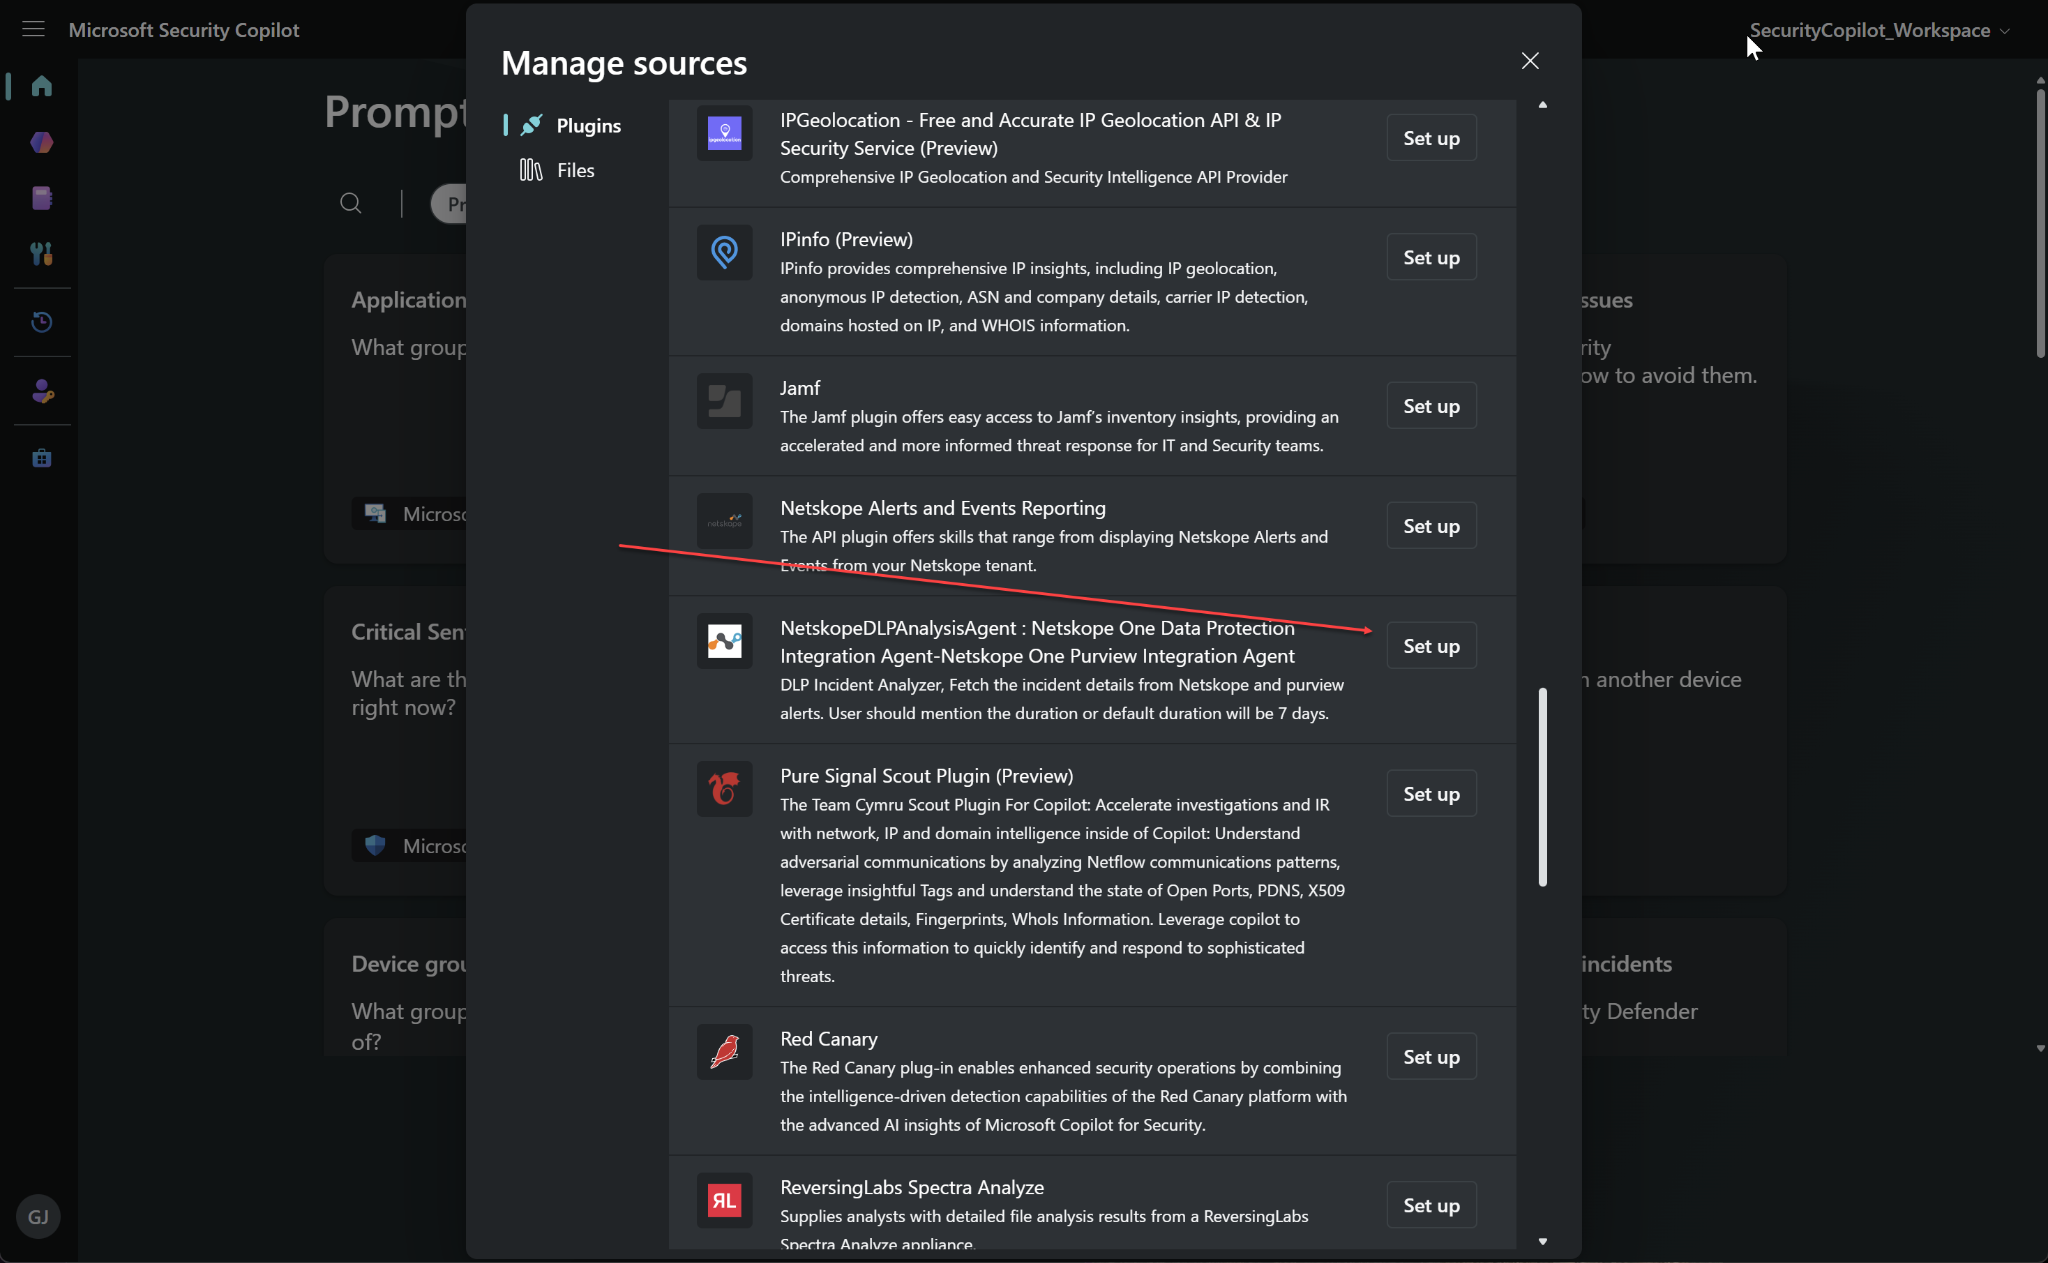Click the GJ user avatar

point(38,1216)
